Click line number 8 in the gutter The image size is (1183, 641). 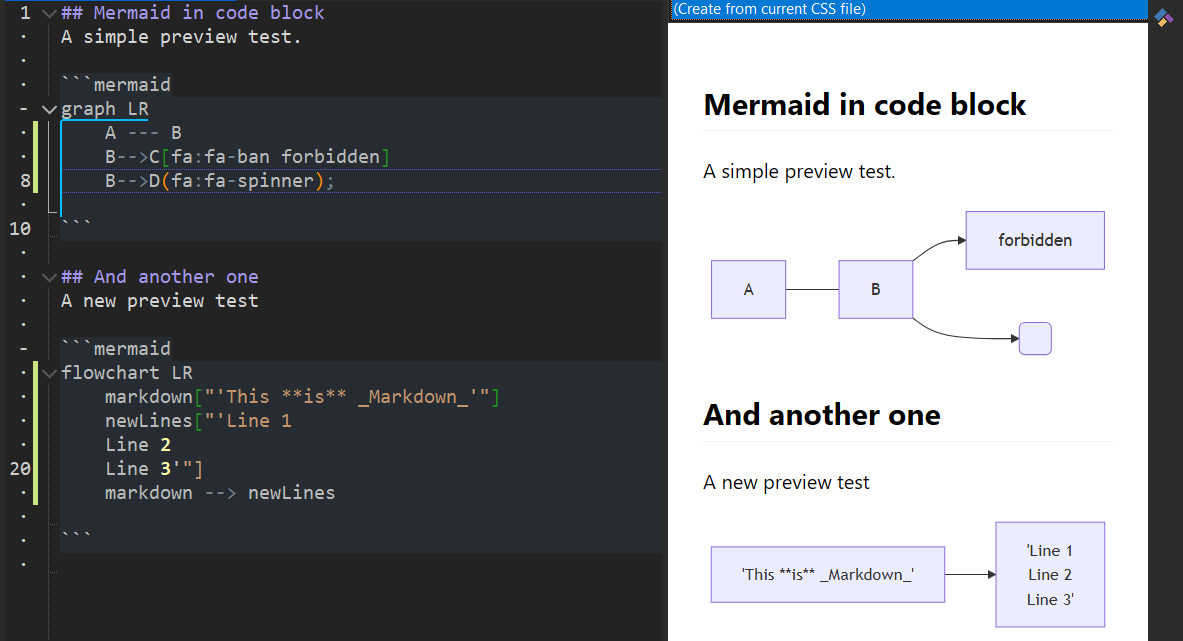[26, 181]
